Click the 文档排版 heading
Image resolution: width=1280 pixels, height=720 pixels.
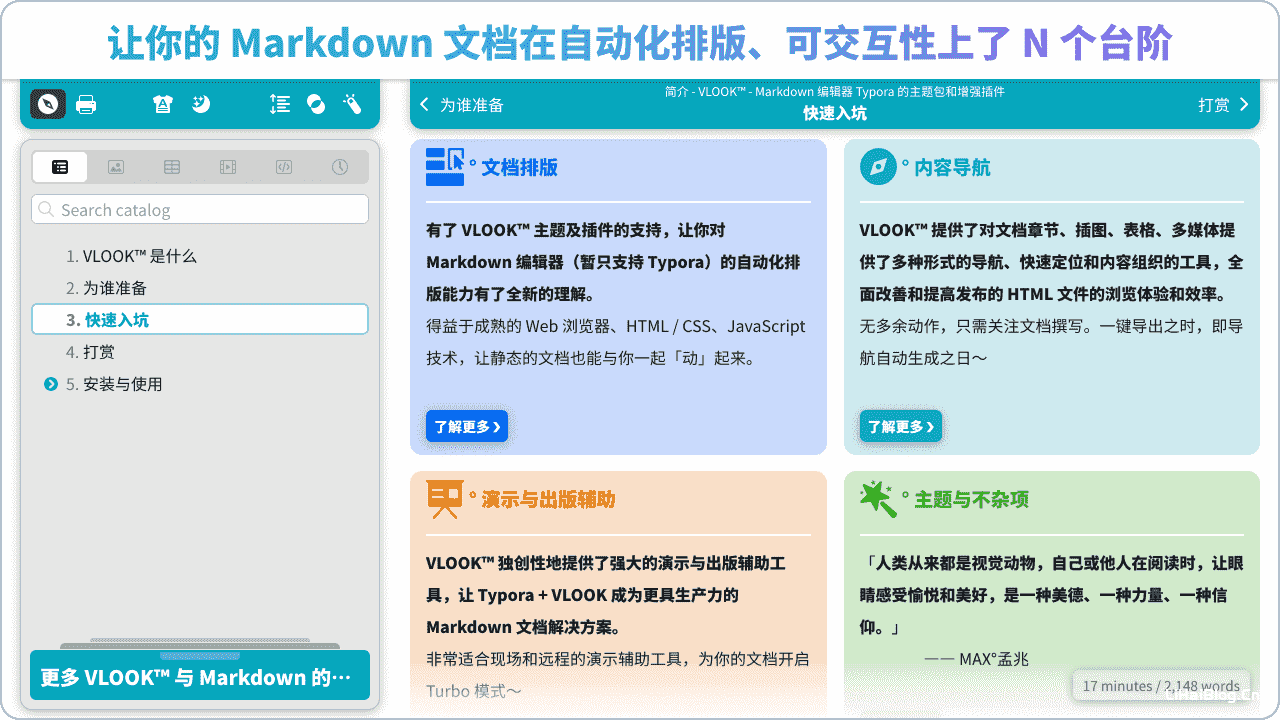click(520, 168)
